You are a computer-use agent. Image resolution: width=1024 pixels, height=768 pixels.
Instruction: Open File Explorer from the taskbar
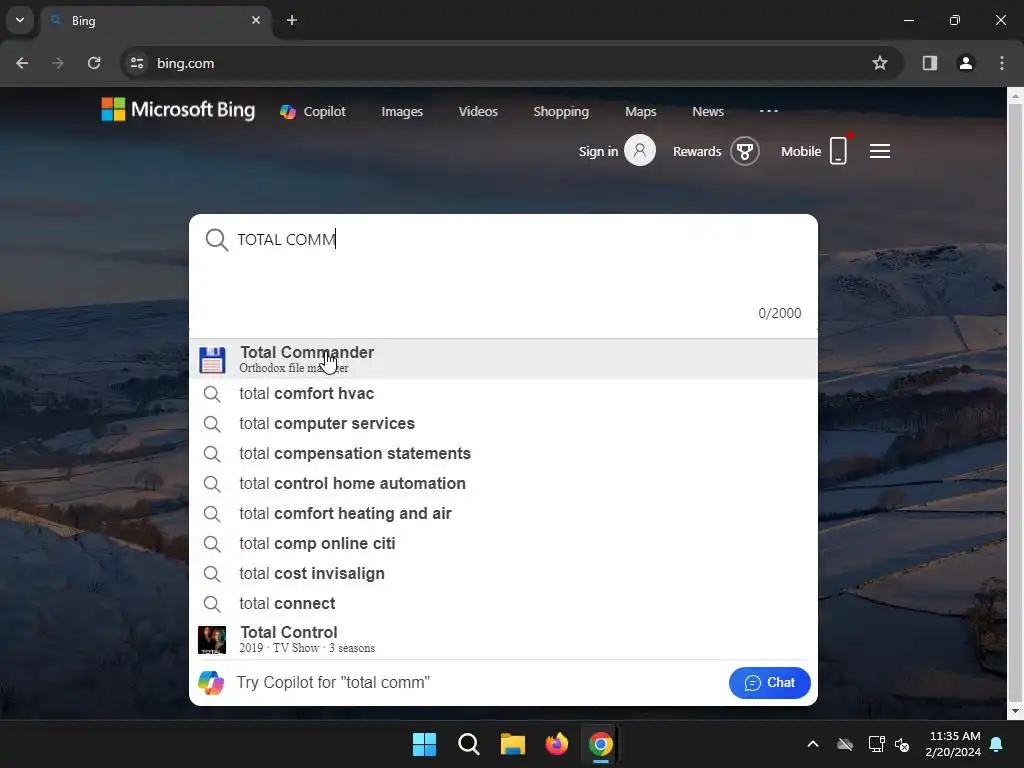pos(513,744)
